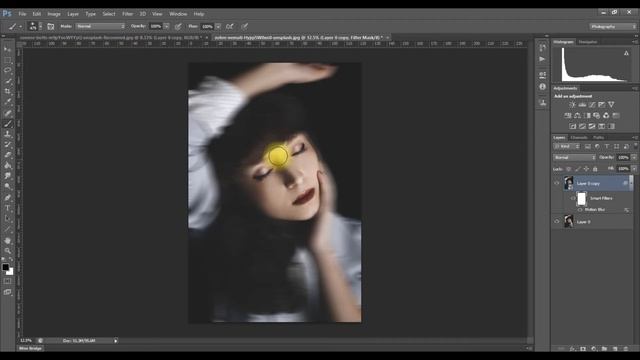Enable airbrush-style build-up effects

click(x=230, y=27)
